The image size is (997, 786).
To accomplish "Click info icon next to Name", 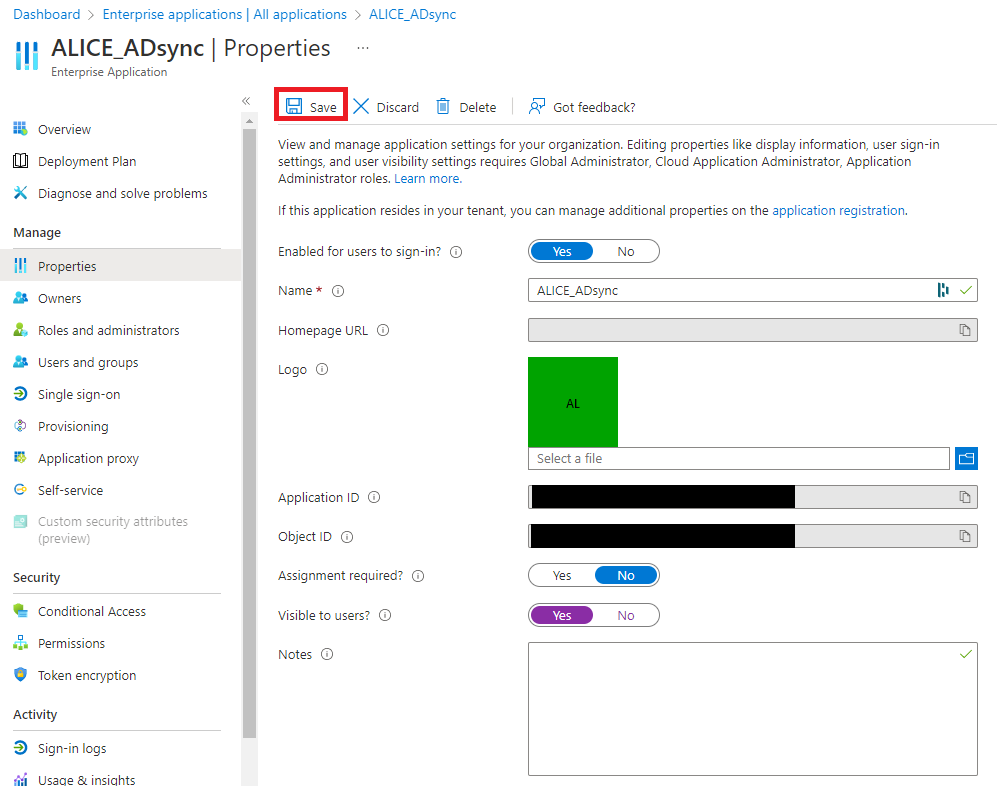I will click(338, 291).
